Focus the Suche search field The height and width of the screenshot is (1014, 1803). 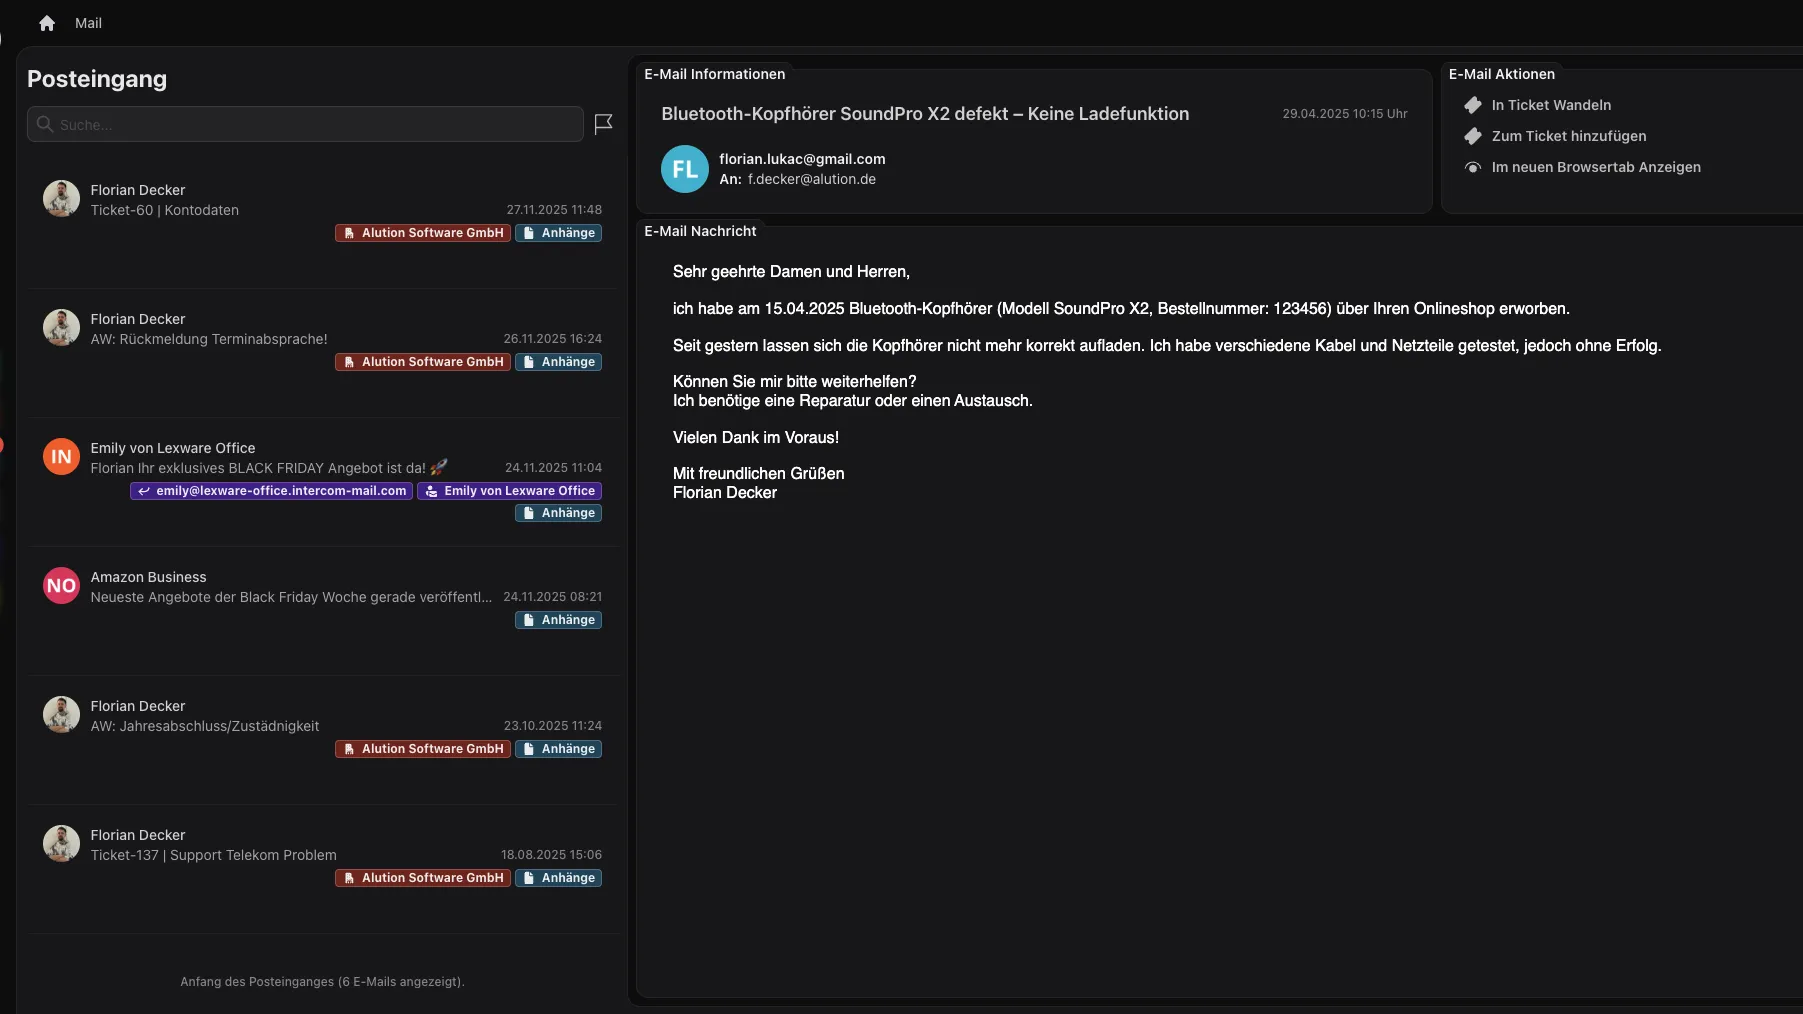click(x=305, y=124)
